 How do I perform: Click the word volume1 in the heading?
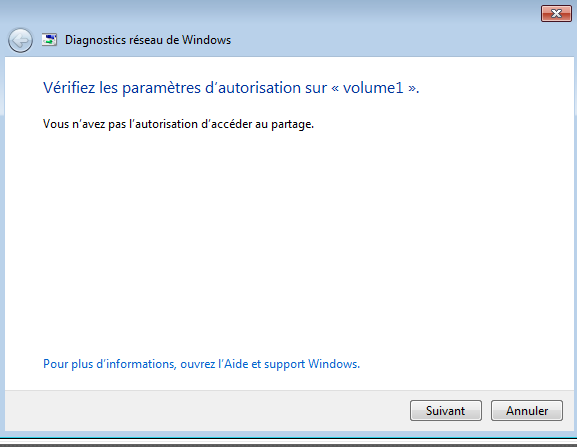(x=373, y=88)
